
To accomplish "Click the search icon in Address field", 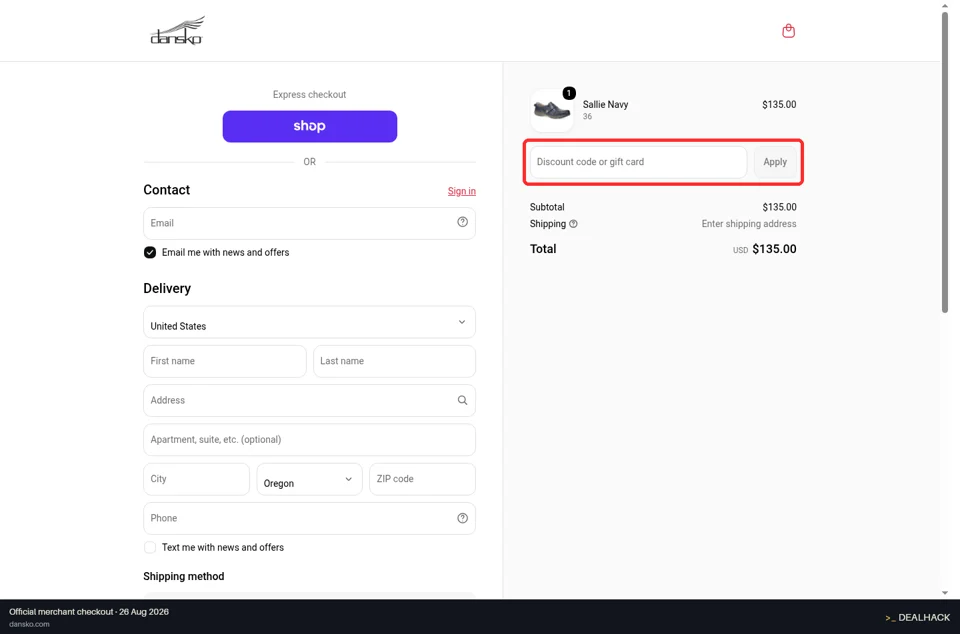I will 462,400.
